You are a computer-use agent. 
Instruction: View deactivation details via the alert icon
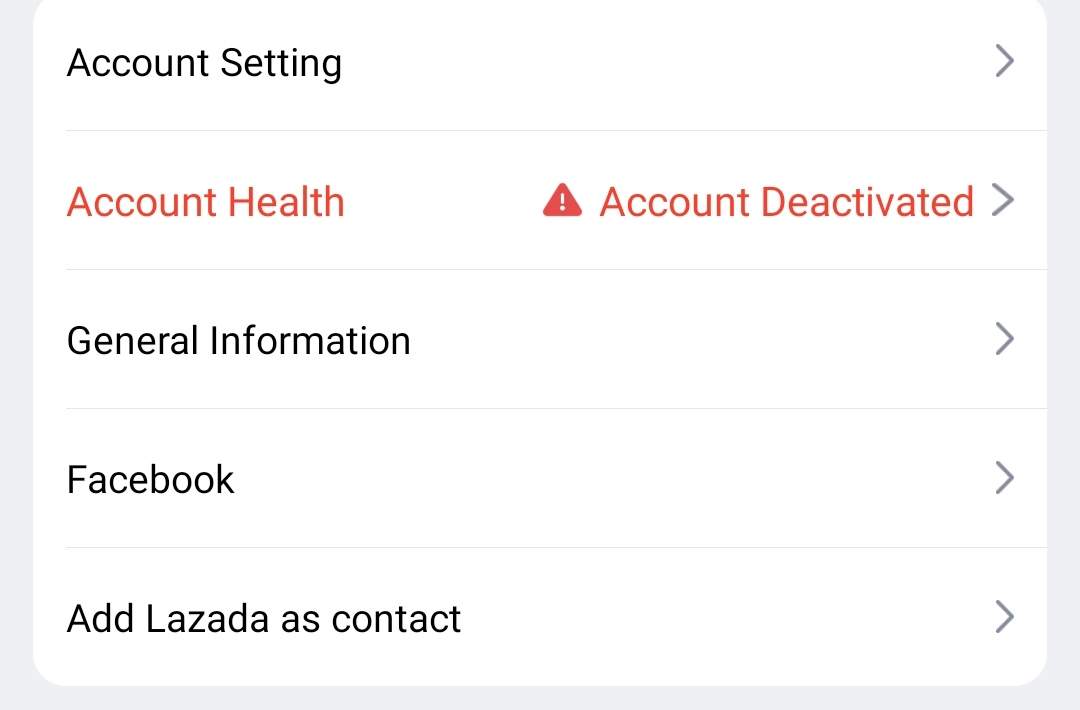pyautogui.click(x=562, y=200)
